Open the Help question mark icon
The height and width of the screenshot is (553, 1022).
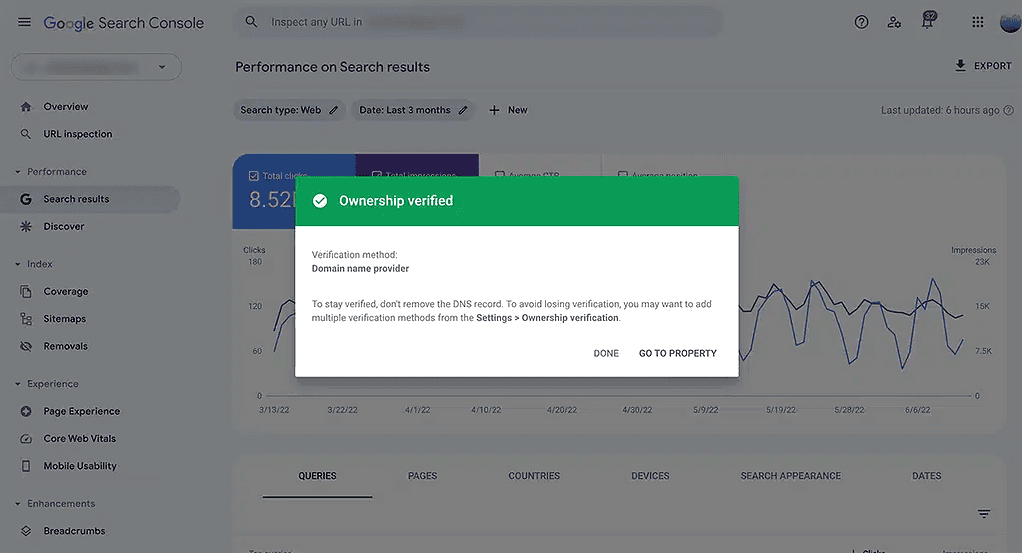(x=861, y=22)
